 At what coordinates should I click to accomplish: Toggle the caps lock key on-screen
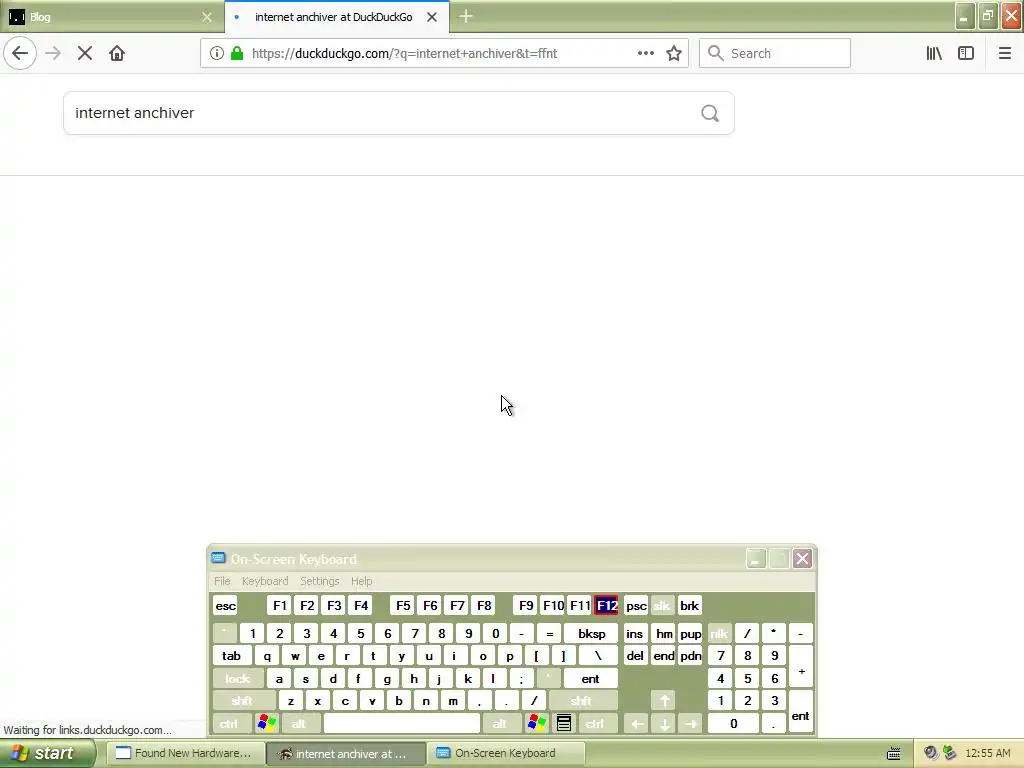238,679
